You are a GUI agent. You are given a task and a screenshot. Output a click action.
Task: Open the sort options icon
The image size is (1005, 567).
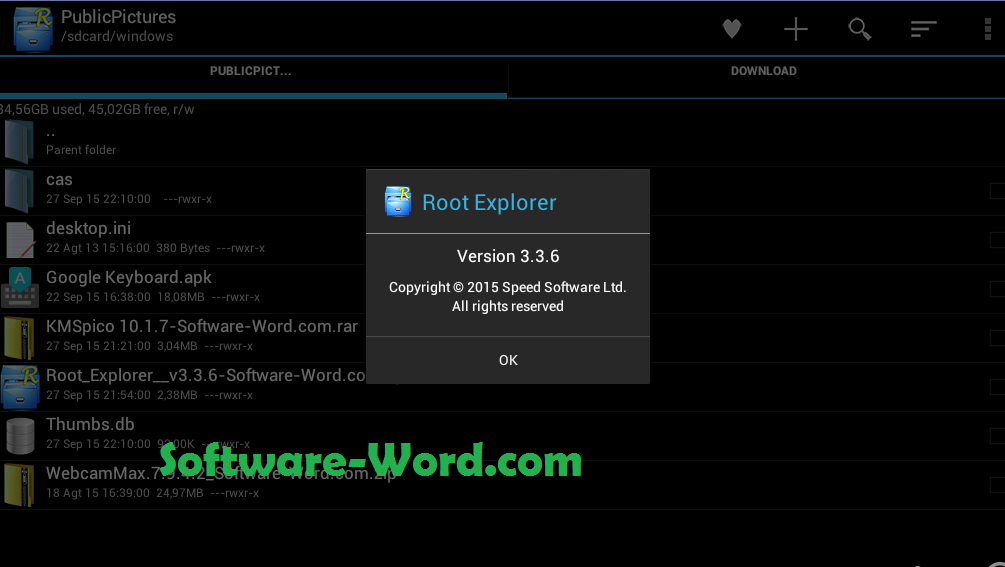[924, 29]
